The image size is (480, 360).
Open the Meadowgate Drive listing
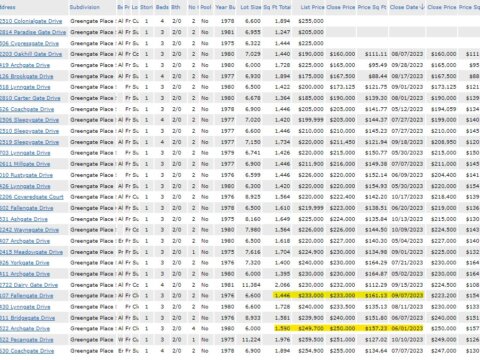coord(31,252)
